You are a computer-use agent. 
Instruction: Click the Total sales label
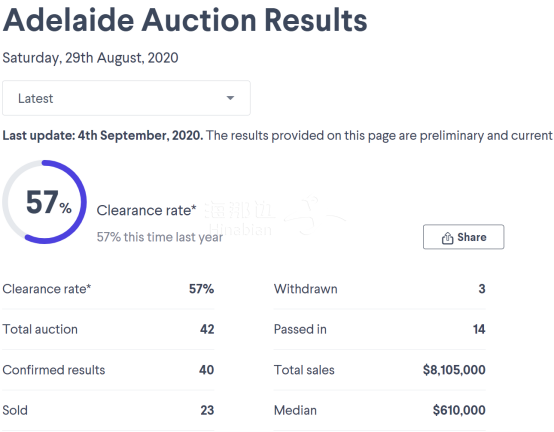click(x=304, y=370)
